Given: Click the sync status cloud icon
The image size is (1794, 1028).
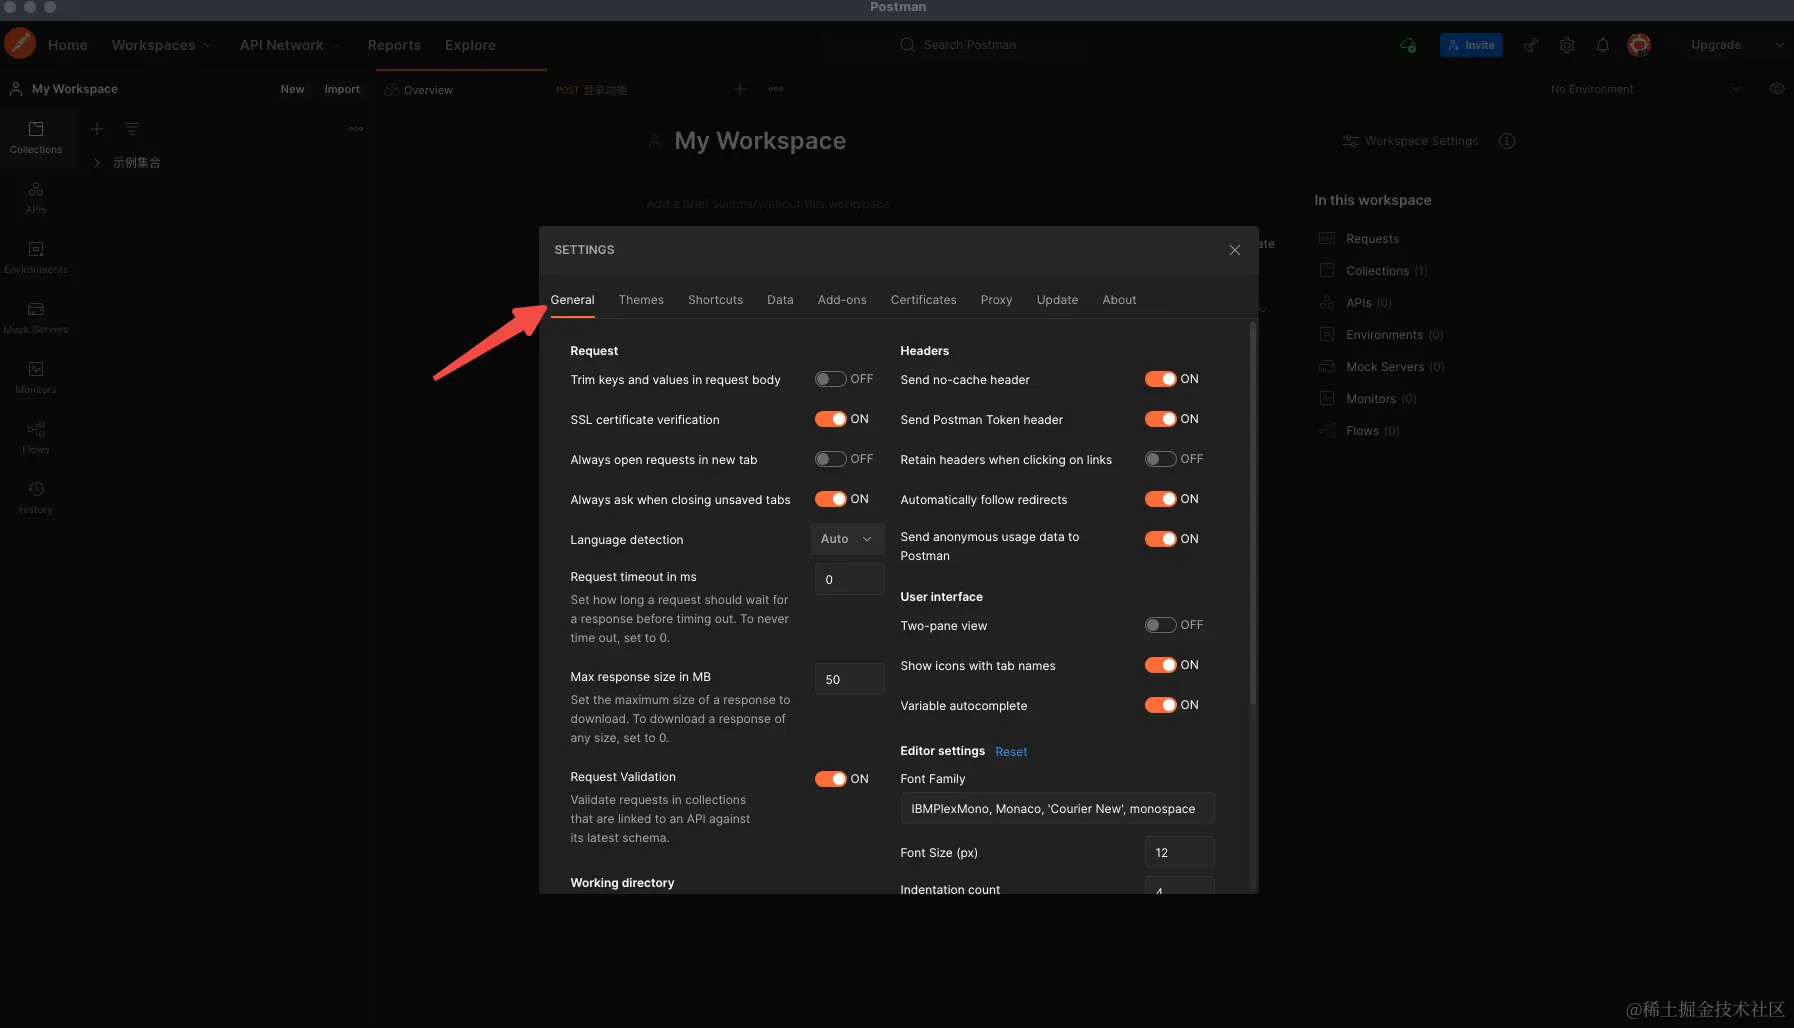Looking at the screenshot, I should pos(1408,45).
